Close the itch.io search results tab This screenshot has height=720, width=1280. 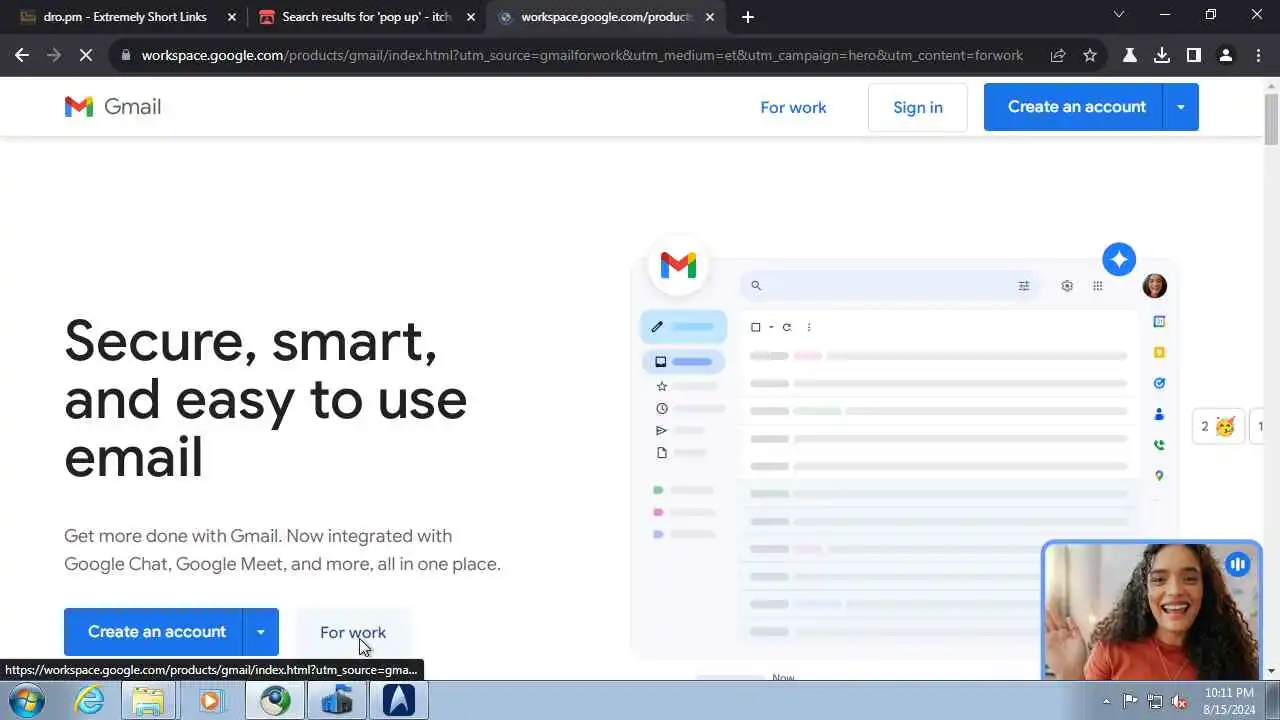471,17
